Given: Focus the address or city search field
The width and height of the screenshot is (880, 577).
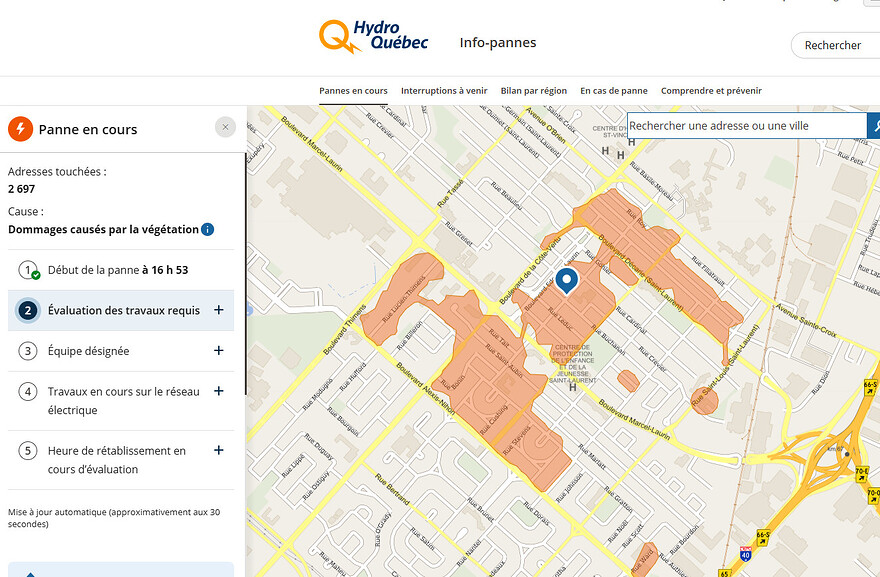Looking at the screenshot, I should tap(745, 126).
